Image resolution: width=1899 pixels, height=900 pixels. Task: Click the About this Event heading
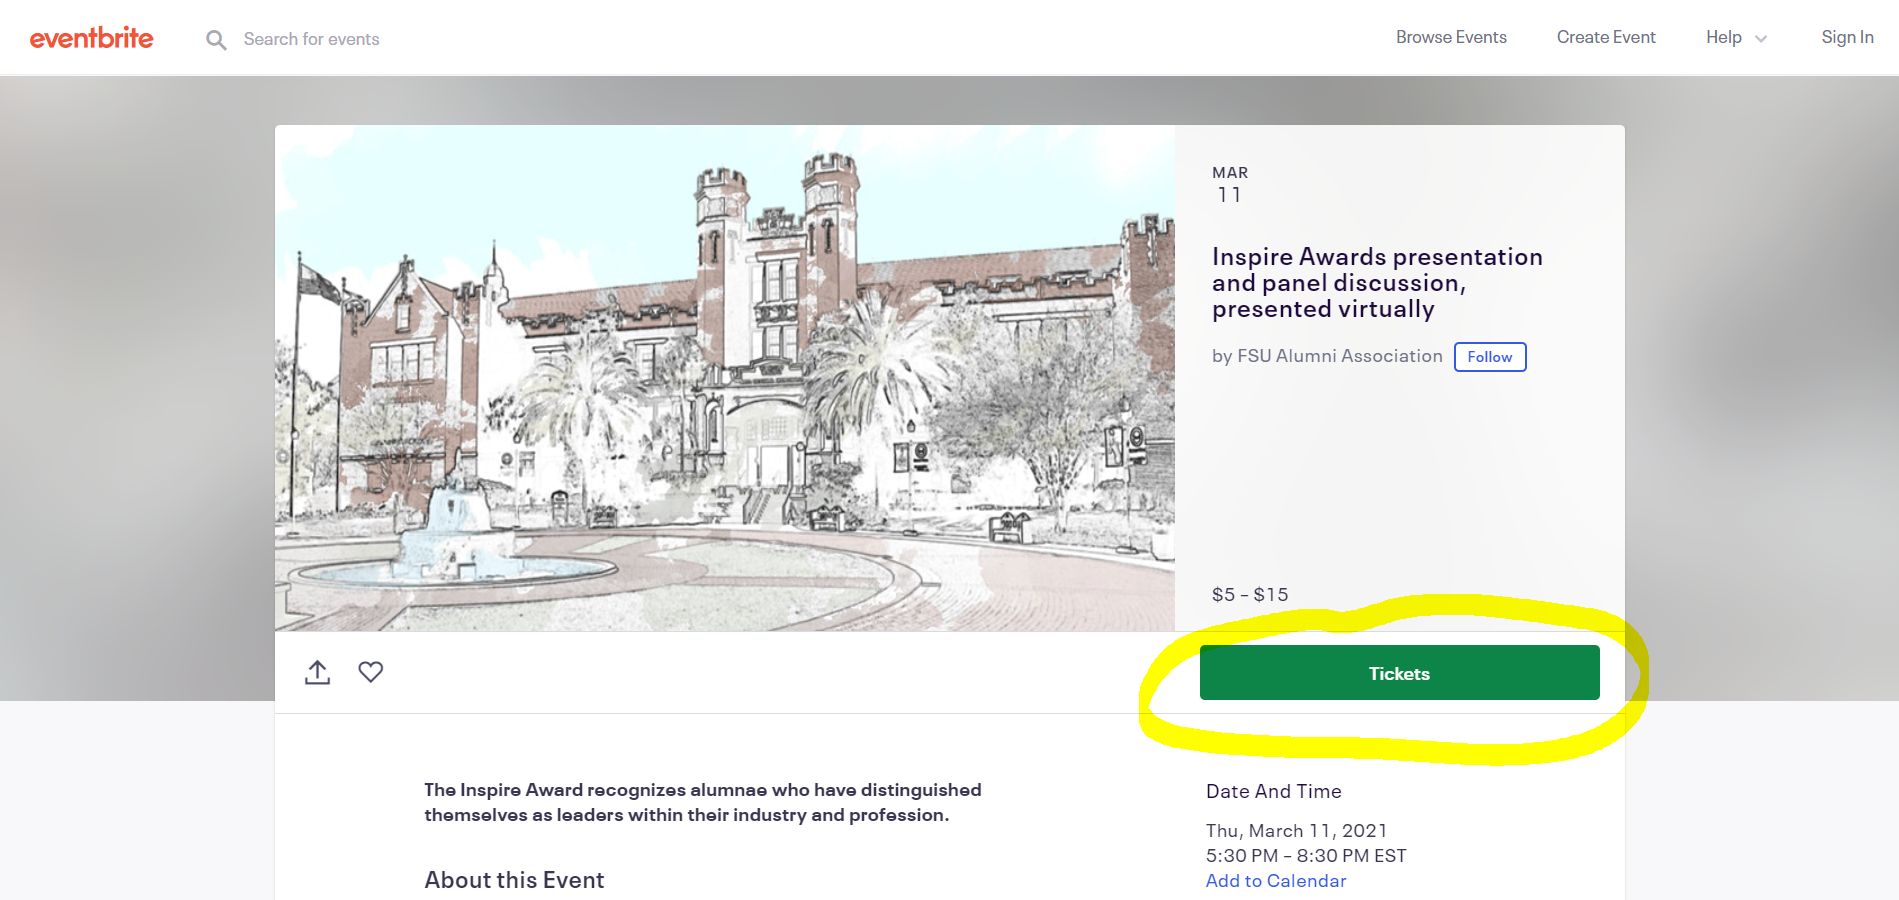514,880
